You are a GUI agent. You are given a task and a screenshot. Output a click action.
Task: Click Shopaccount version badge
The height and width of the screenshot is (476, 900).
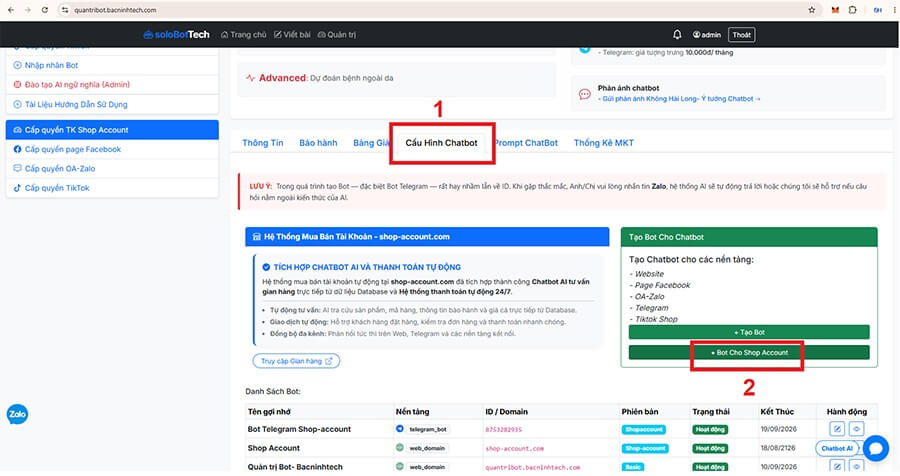coord(643,429)
